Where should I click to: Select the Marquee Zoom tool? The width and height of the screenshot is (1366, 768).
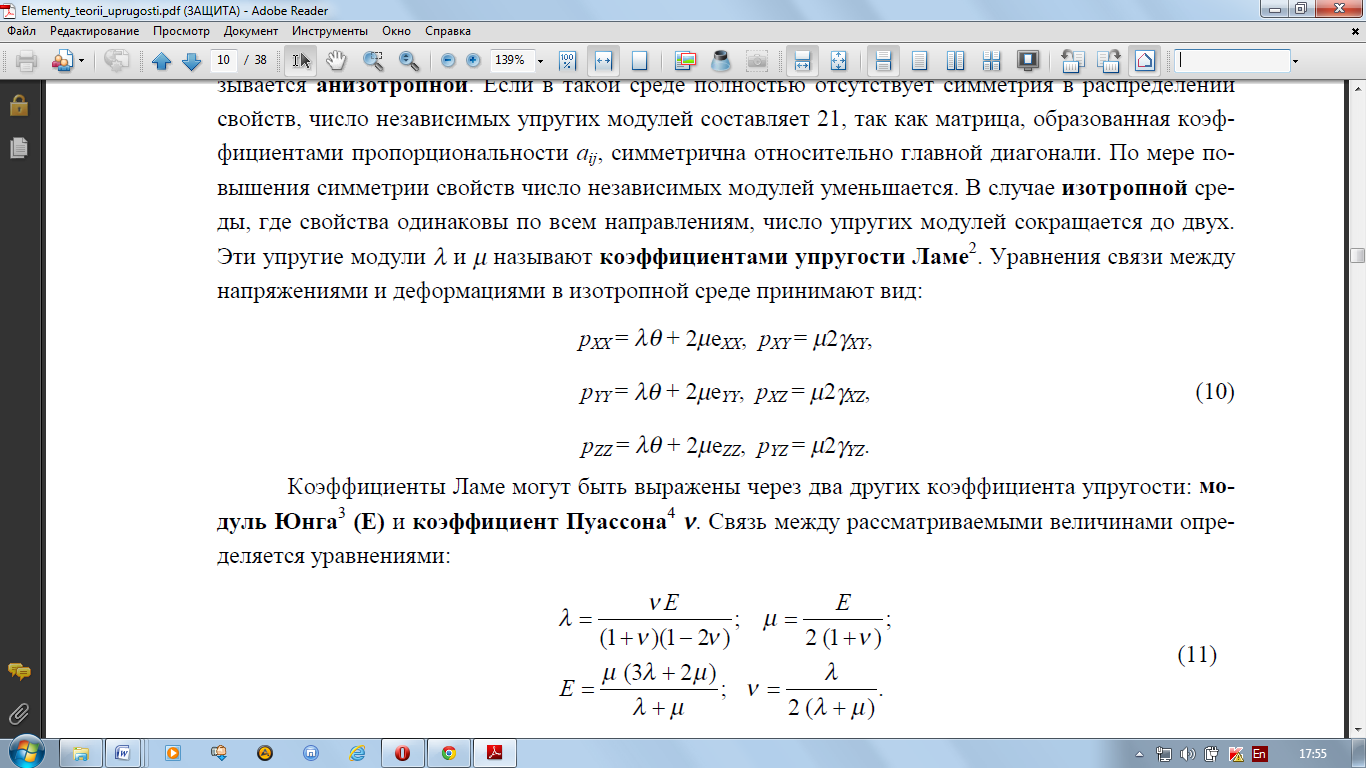(374, 60)
